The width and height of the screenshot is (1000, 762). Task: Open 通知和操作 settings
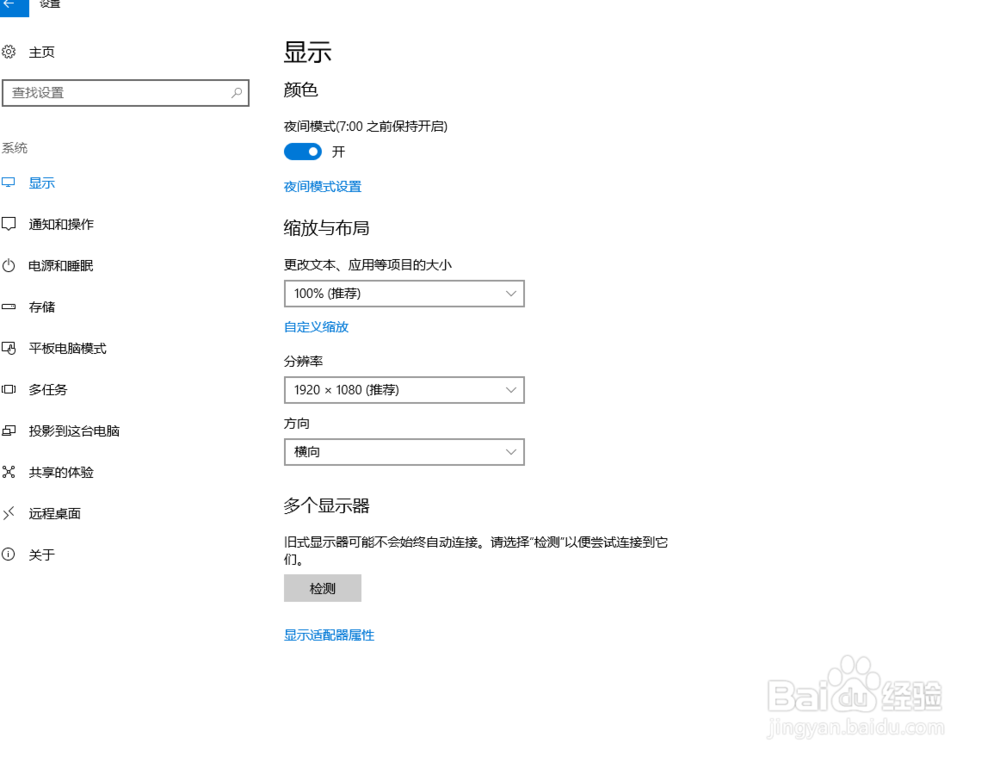point(60,224)
